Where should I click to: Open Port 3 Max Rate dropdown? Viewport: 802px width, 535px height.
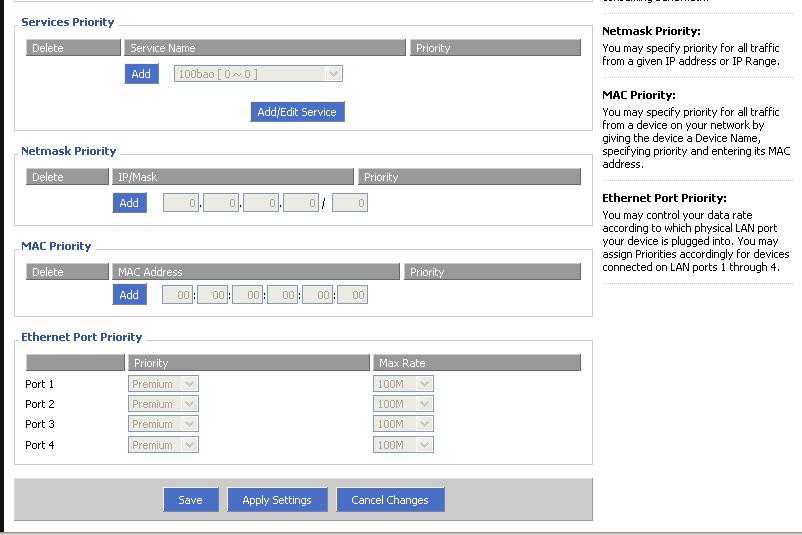click(403, 424)
